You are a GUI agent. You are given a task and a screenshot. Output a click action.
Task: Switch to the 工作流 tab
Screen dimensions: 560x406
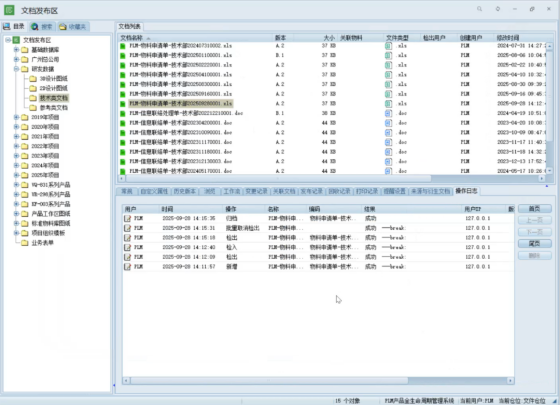point(232,191)
